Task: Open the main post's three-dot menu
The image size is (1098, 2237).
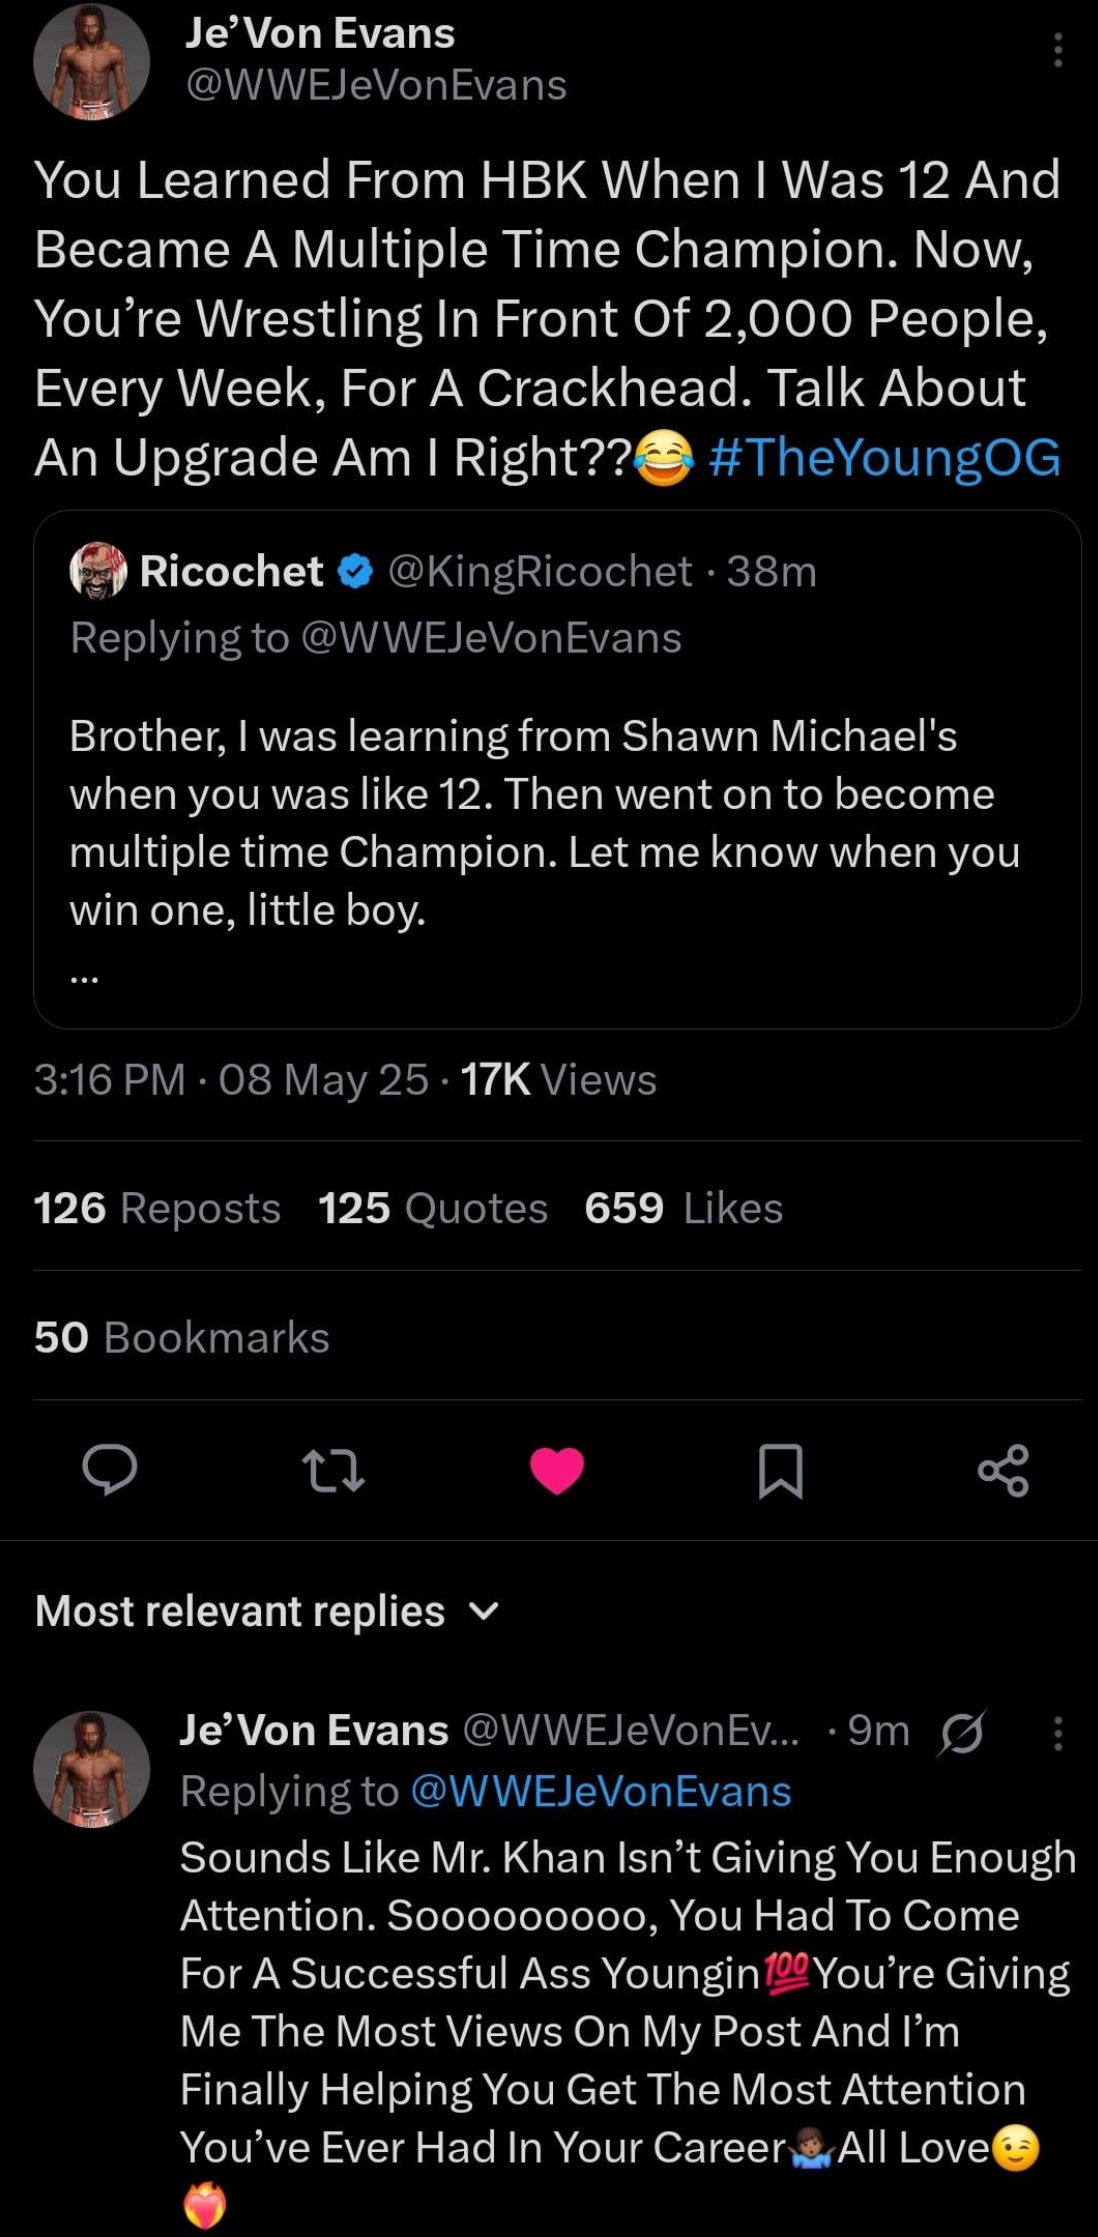Action: (1058, 50)
